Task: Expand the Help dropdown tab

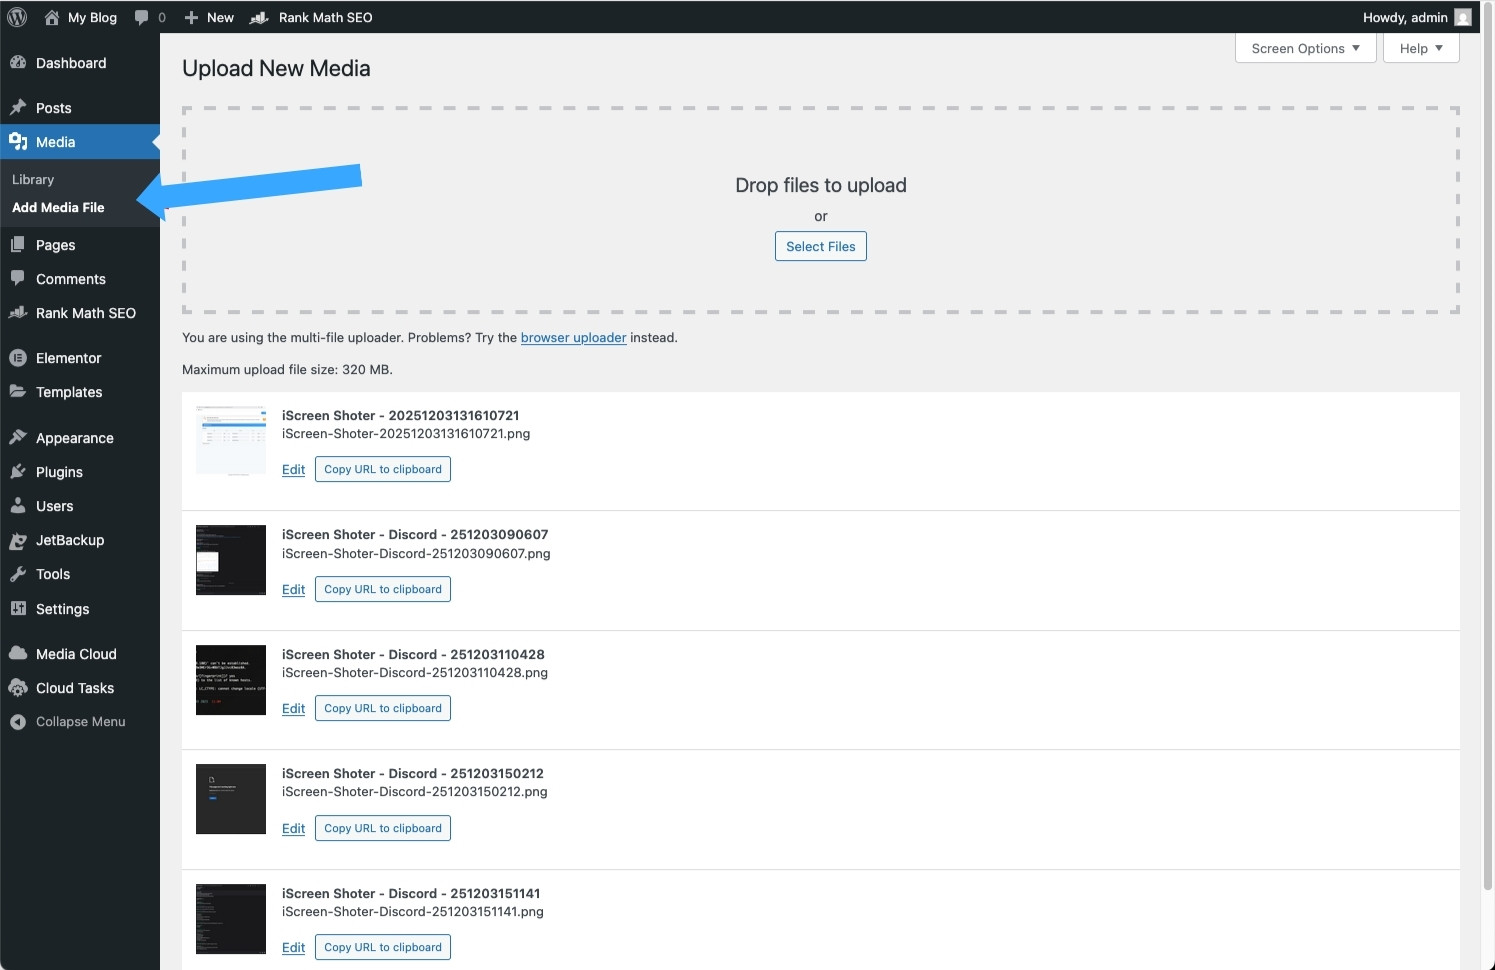Action: click(x=1420, y=48)
